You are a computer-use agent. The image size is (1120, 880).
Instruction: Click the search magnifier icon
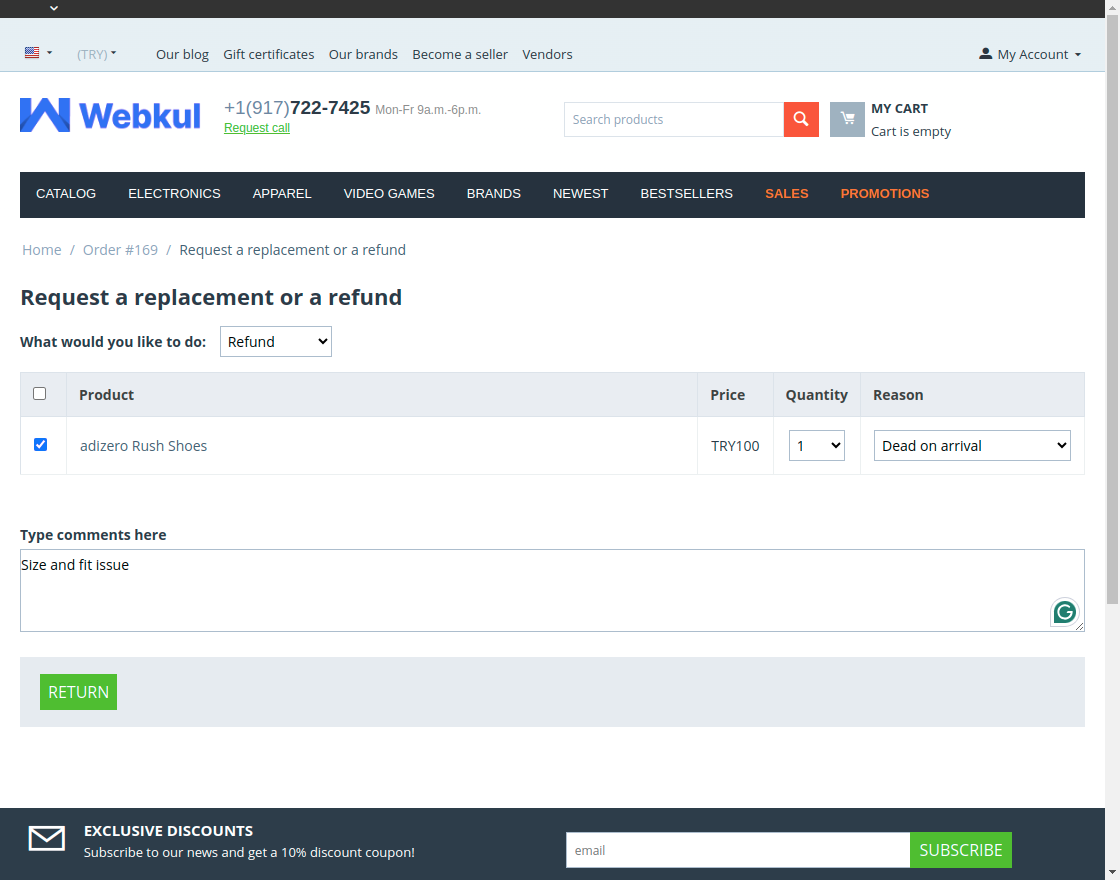[800, 119]
